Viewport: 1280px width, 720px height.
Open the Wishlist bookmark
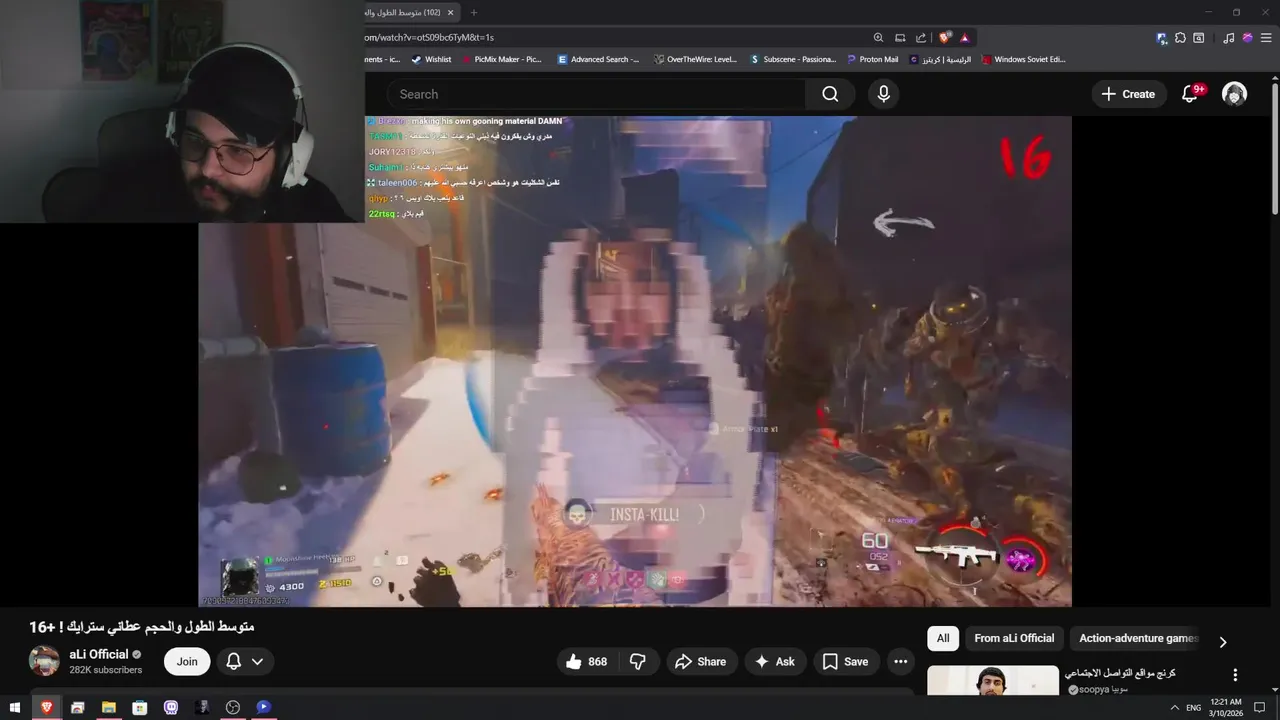431,59
